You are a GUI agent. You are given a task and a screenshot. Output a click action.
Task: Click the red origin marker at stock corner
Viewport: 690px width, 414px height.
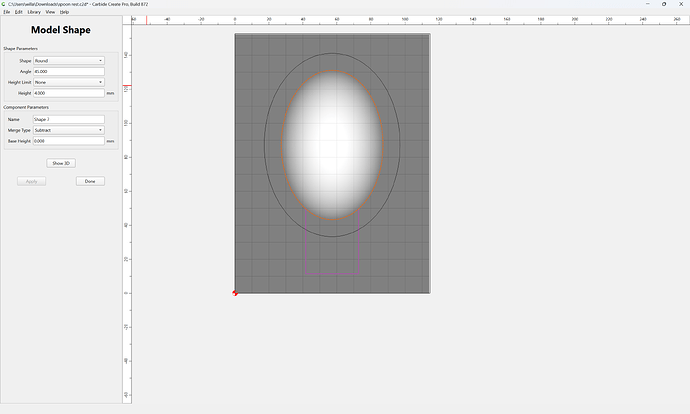[x=235, y=293]
